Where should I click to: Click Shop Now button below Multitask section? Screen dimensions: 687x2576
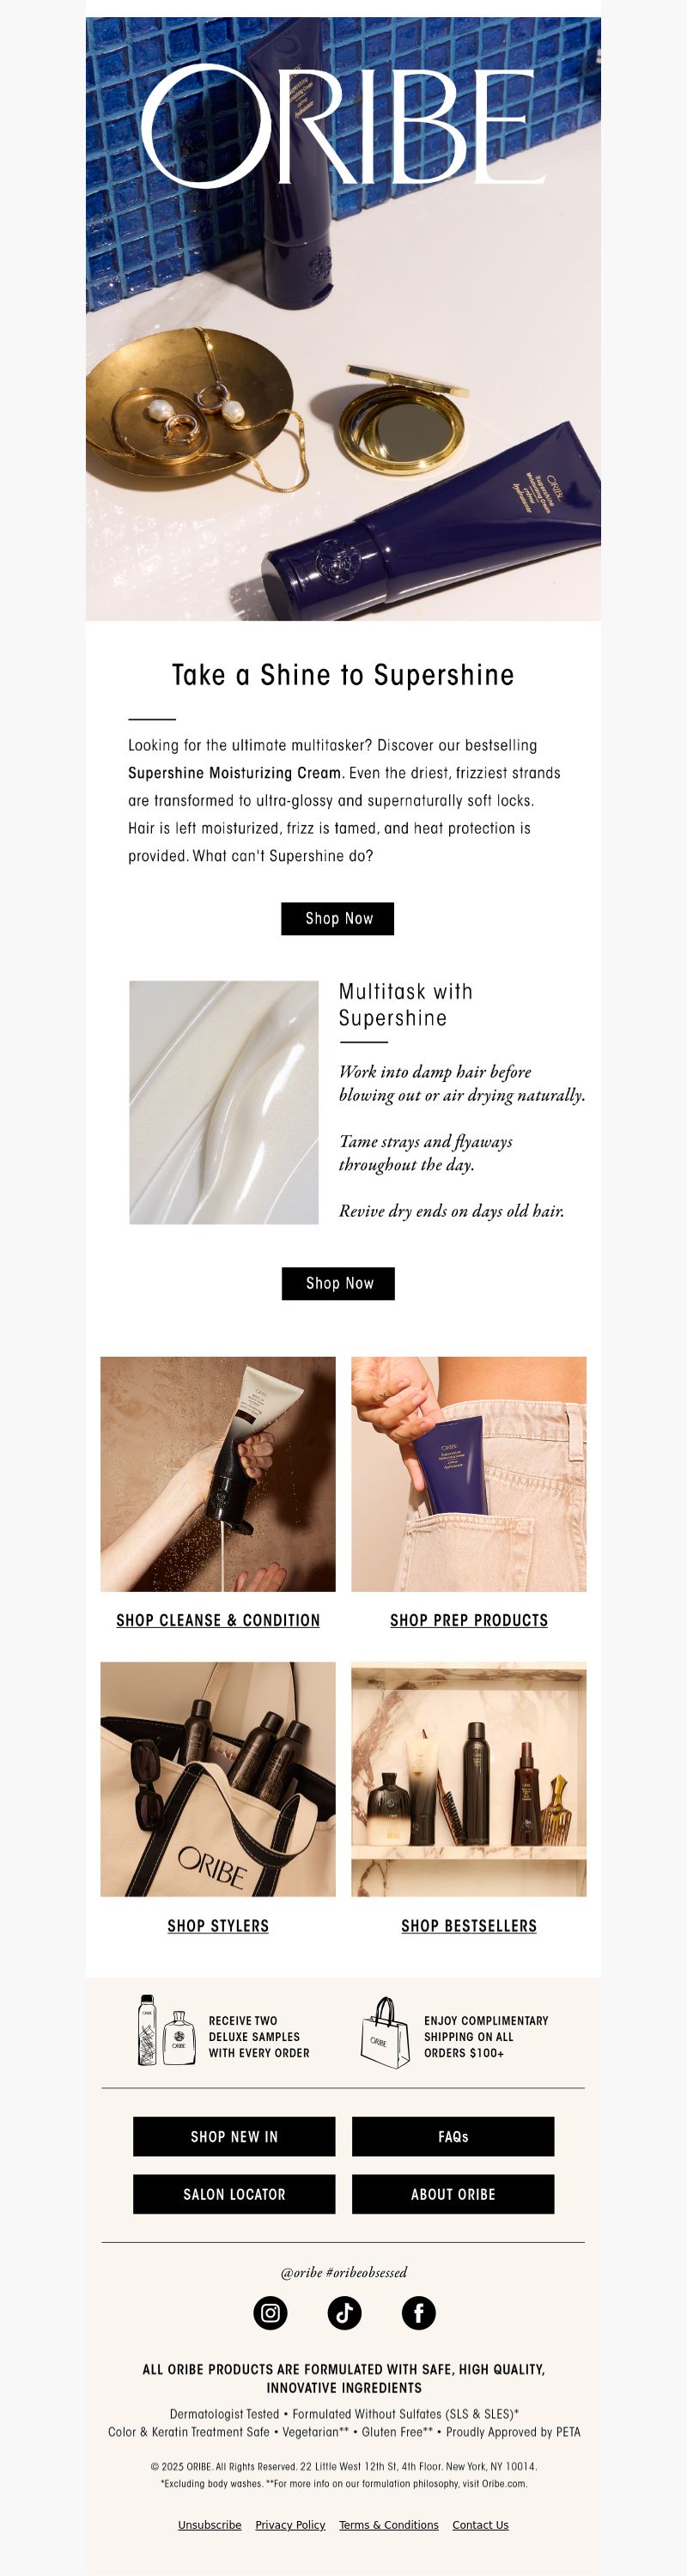[x=338, y=1284]
